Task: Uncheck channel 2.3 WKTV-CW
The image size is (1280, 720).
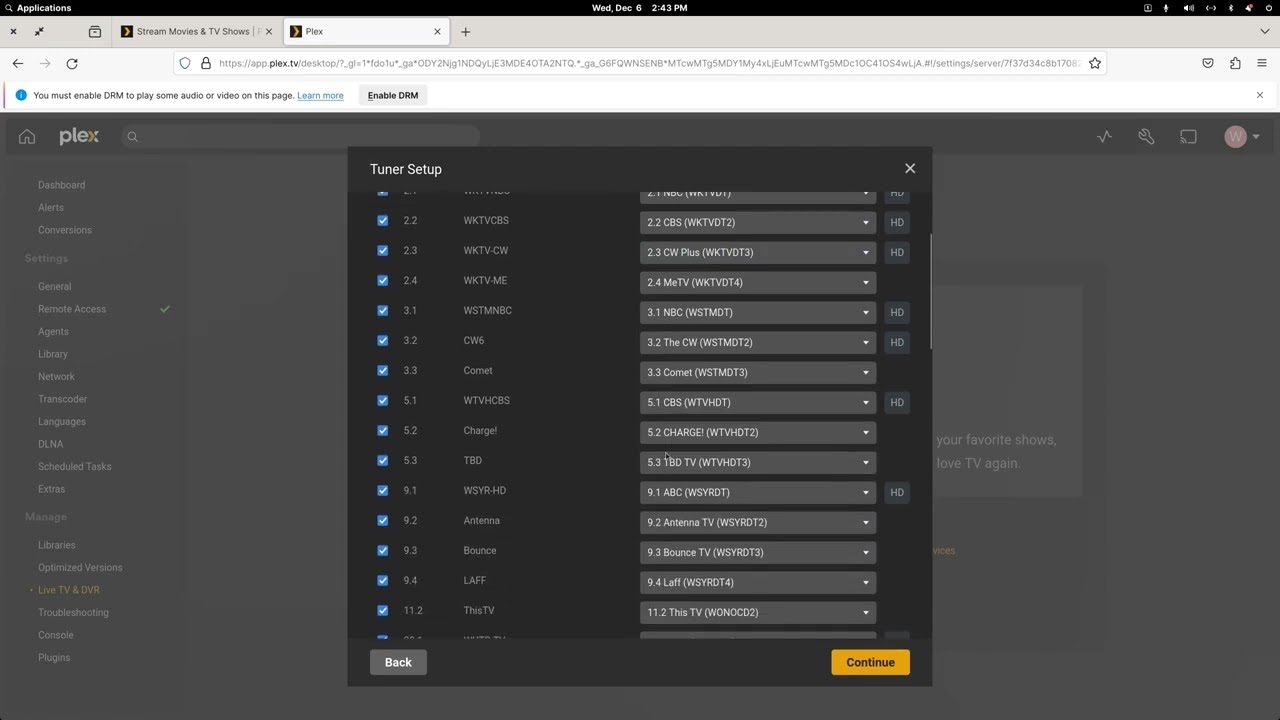Action: (383, 251)
